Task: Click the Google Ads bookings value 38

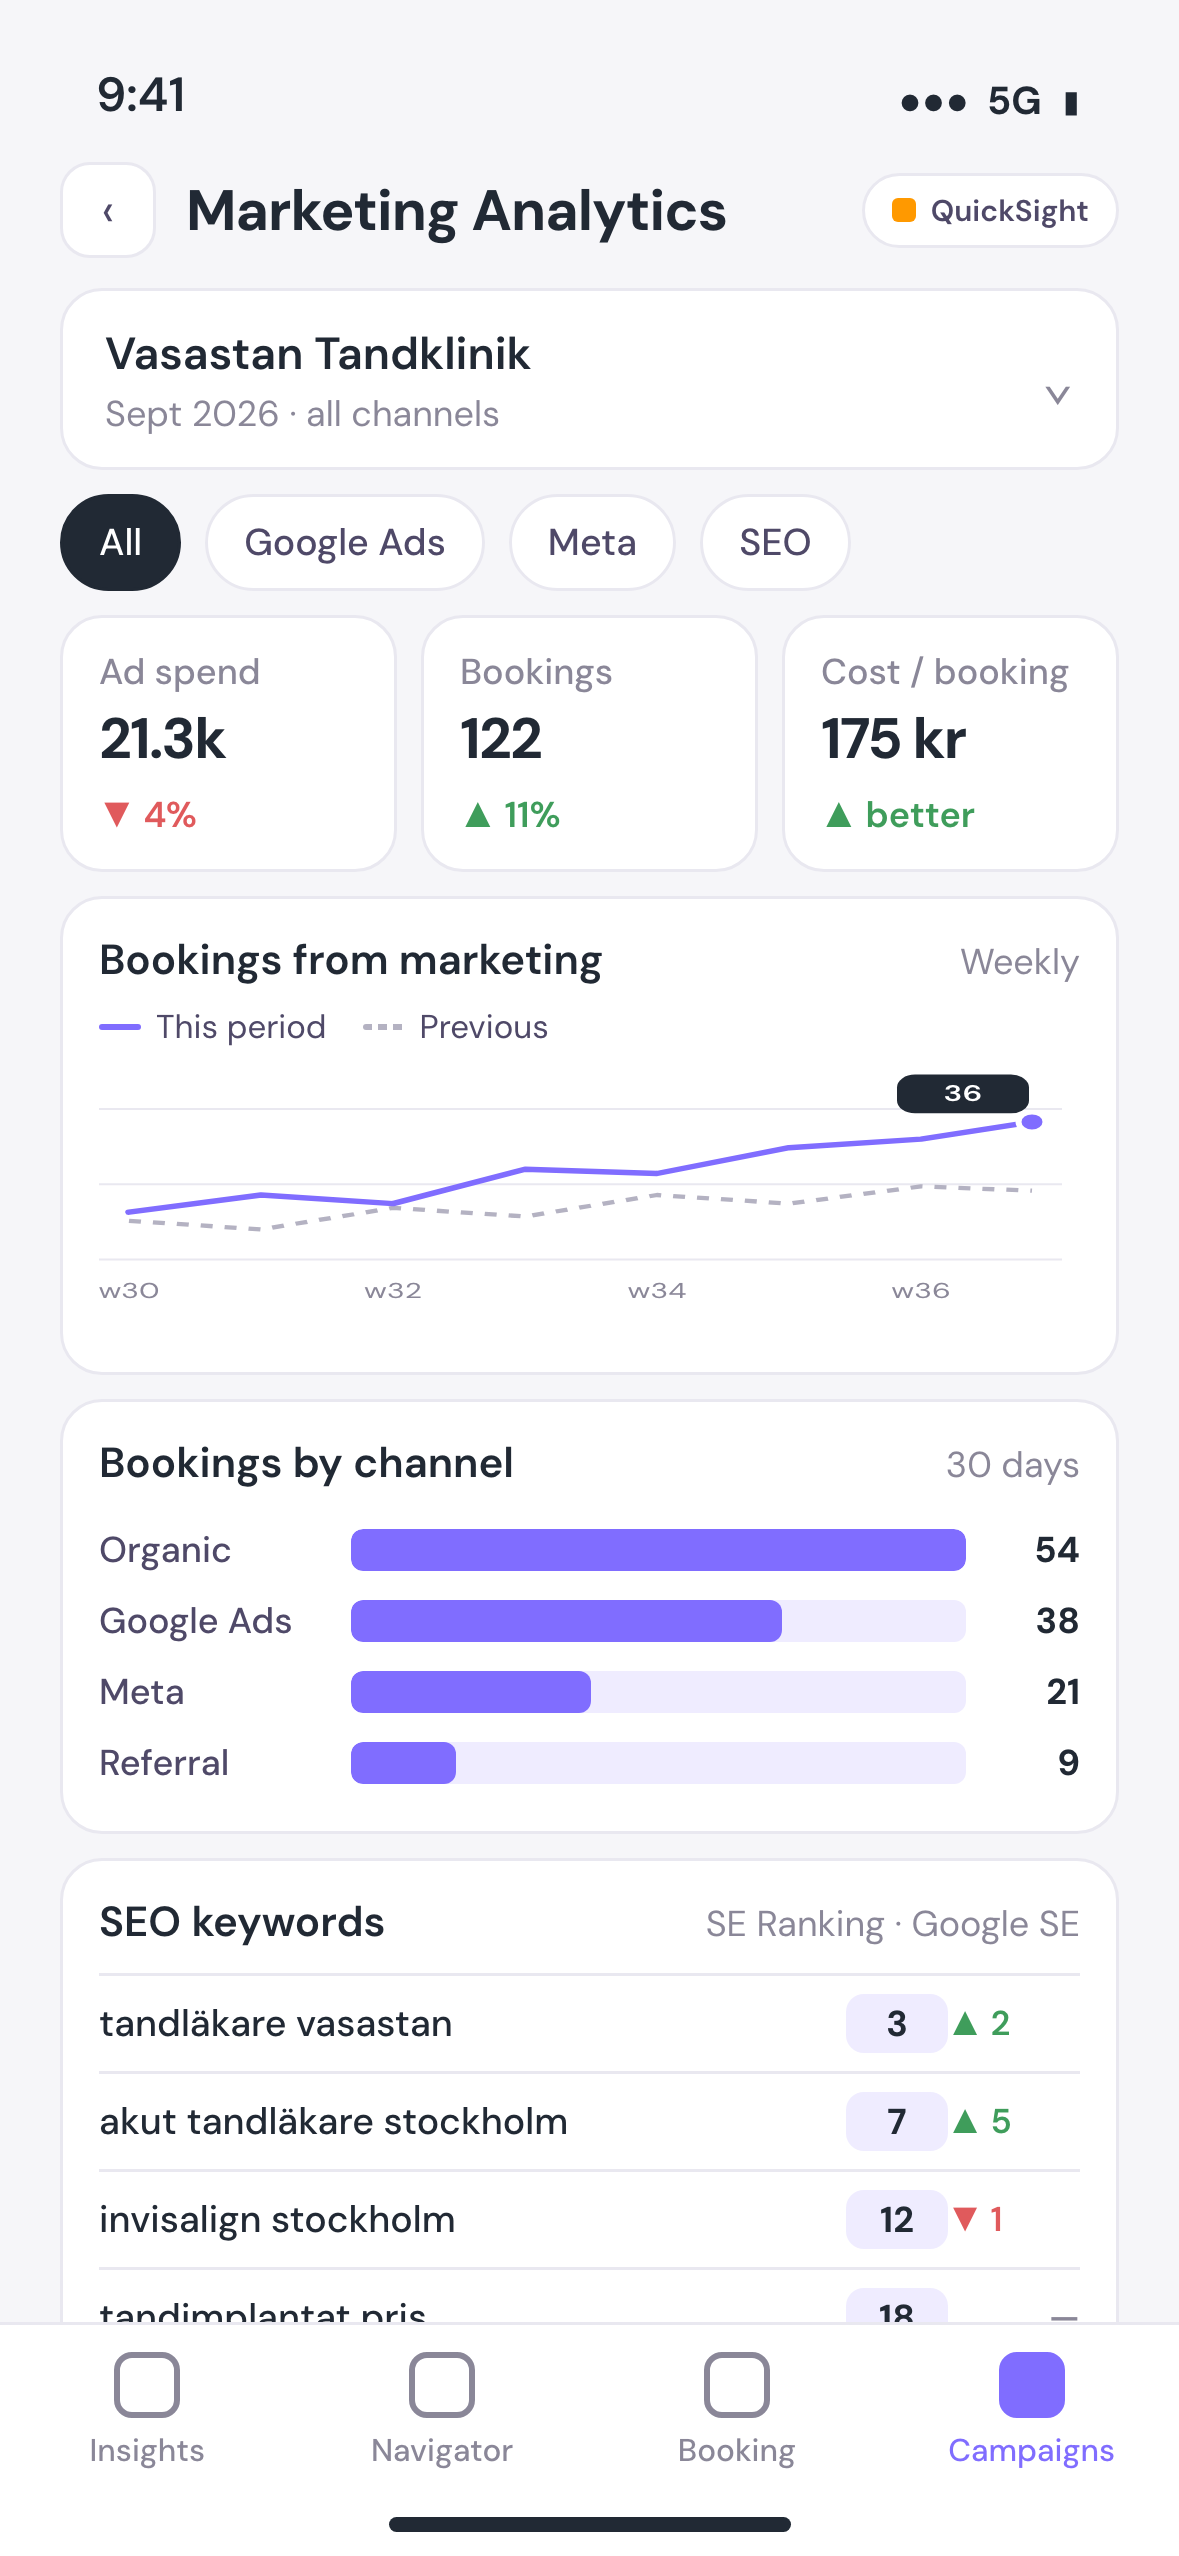Action: coord(1057,1621)
